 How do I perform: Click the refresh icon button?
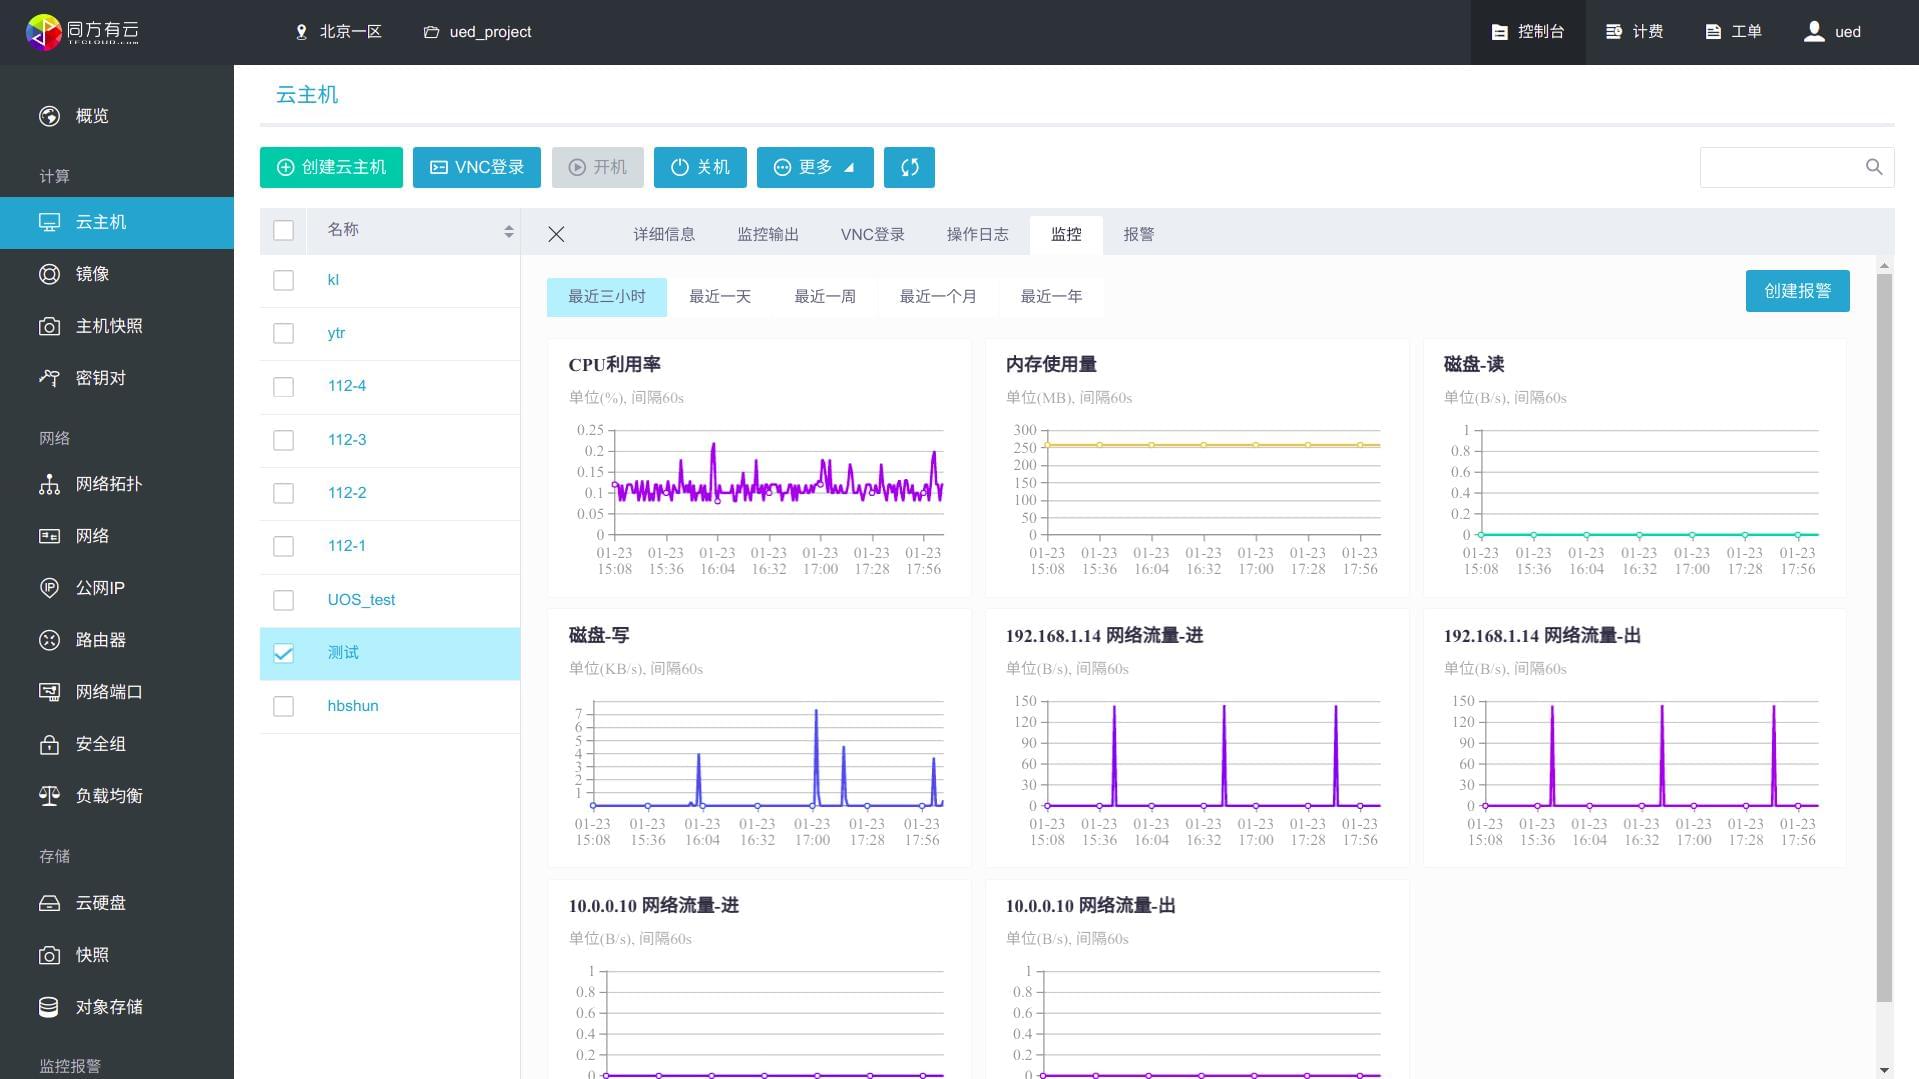(909, 167)
